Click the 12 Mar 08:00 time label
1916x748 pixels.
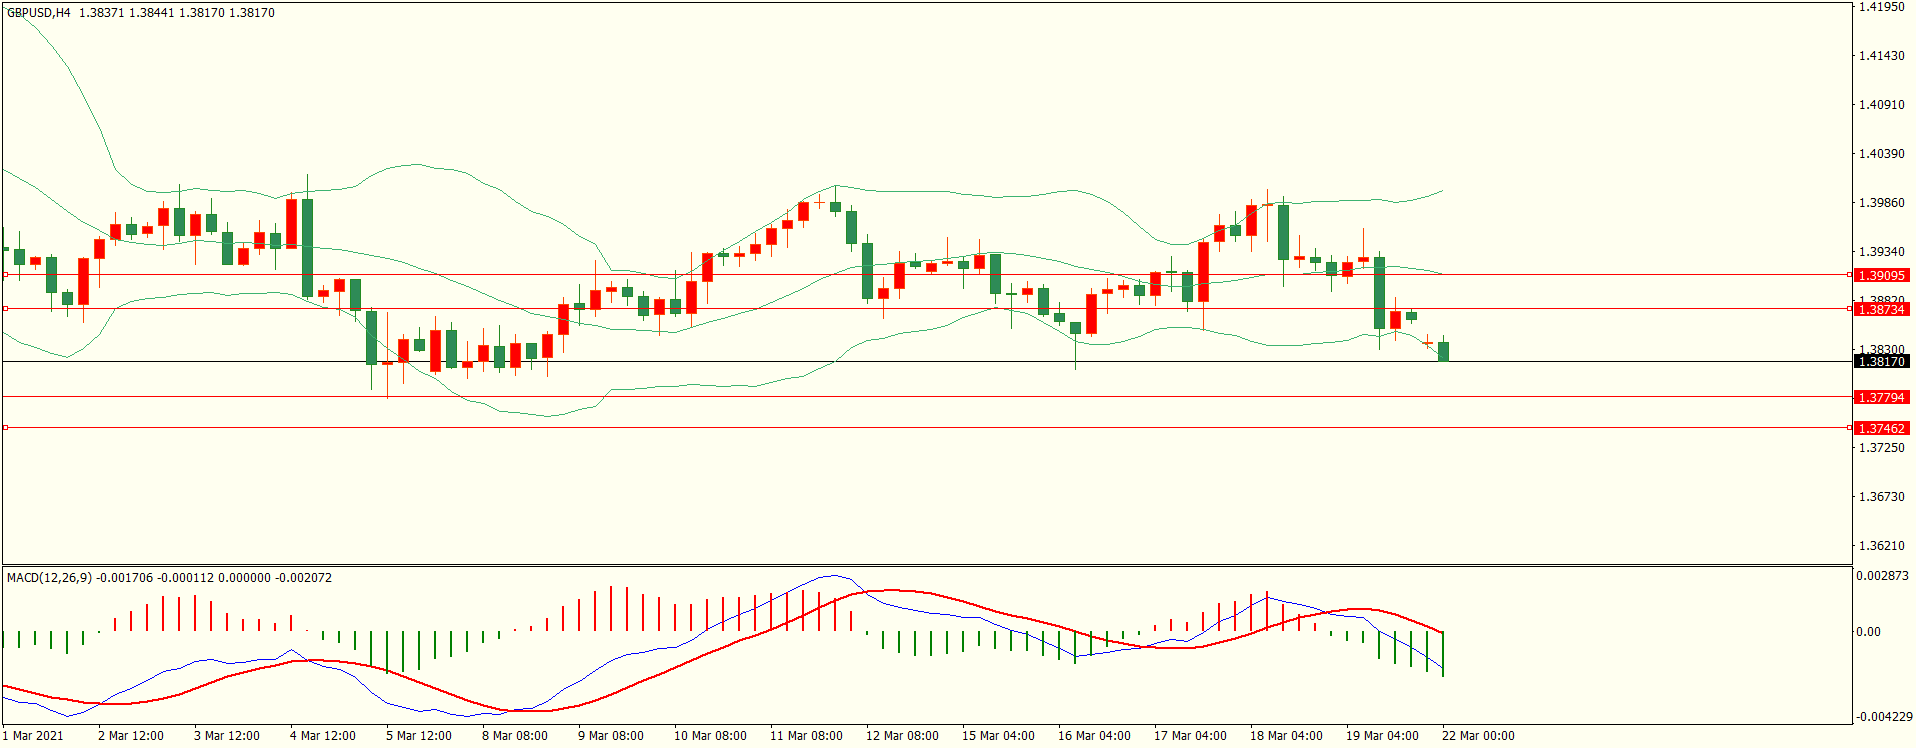902,736
